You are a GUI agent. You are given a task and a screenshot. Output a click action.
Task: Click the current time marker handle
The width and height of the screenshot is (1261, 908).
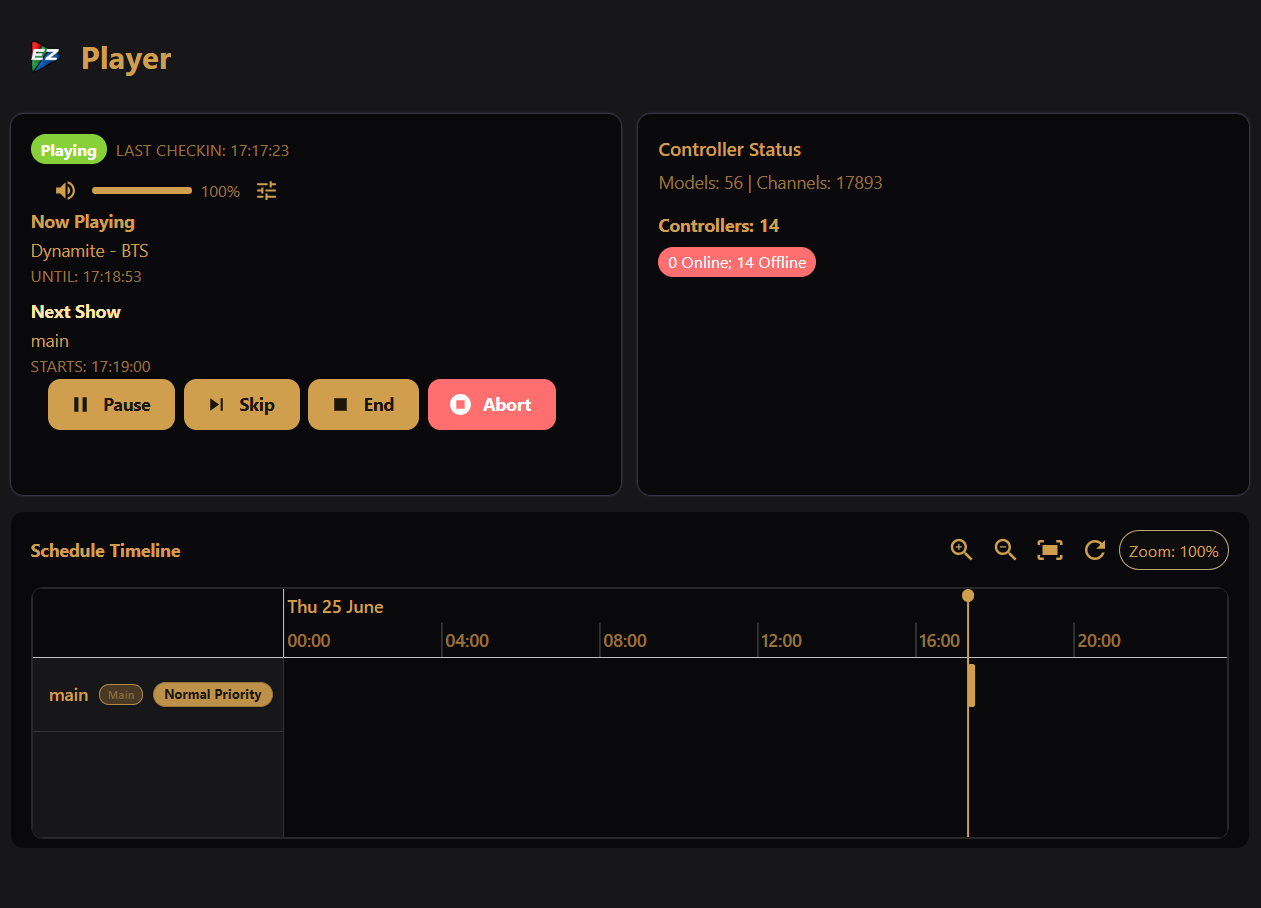click(x=968, y=595)
